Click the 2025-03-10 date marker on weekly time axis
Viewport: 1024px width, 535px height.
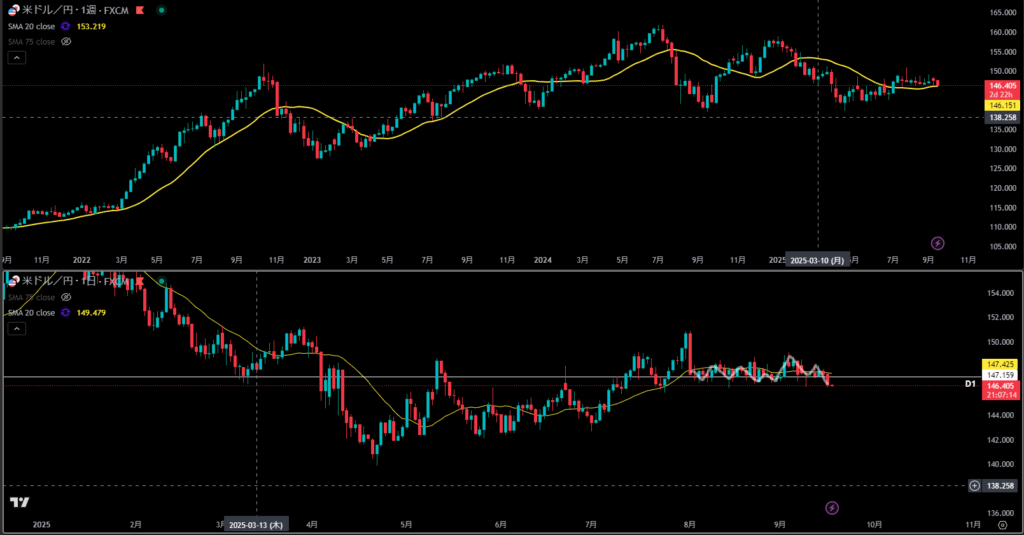tap(818, 259)
